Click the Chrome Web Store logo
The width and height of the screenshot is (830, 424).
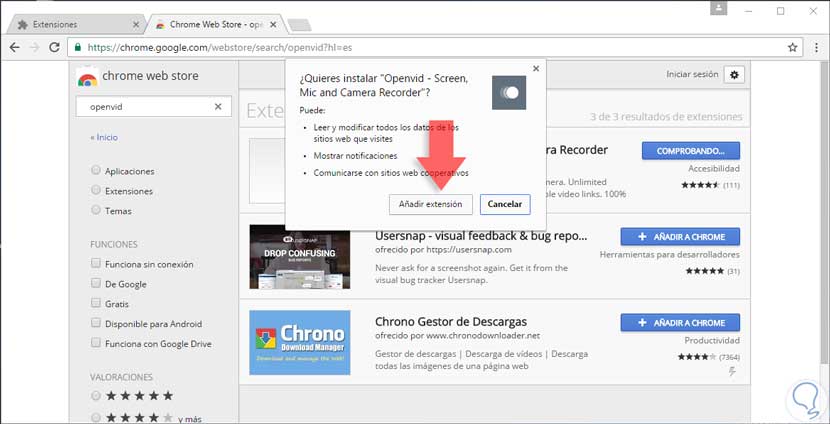87,77
